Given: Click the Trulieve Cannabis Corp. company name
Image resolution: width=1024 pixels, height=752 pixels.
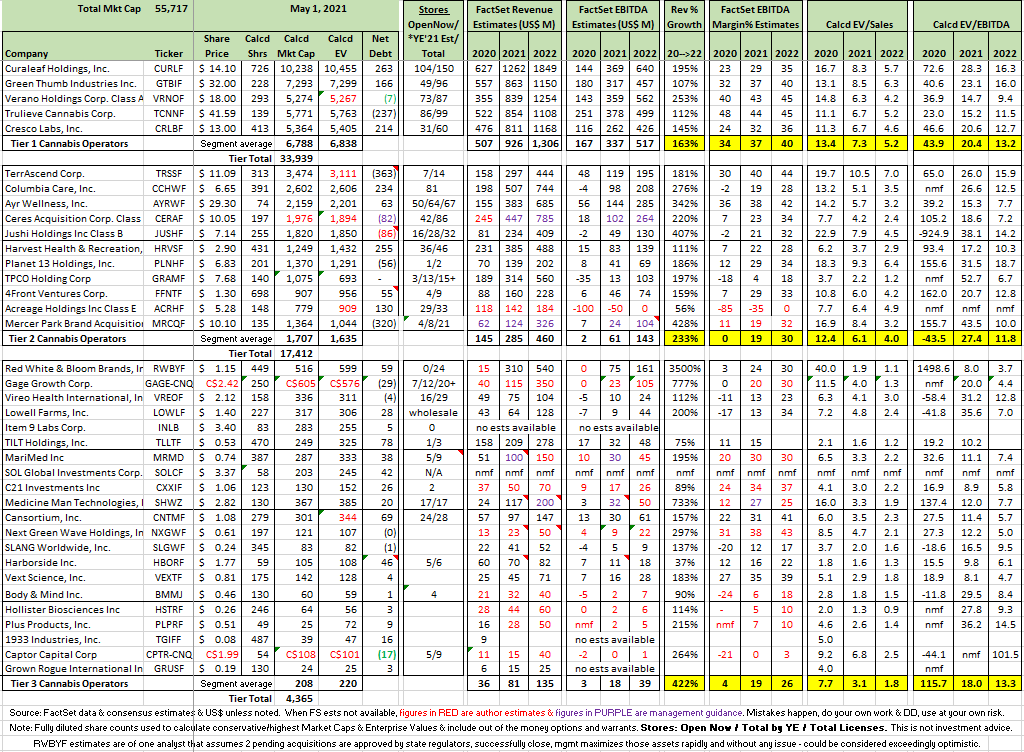Looking at the screenshot, I should tap(60, 114).
